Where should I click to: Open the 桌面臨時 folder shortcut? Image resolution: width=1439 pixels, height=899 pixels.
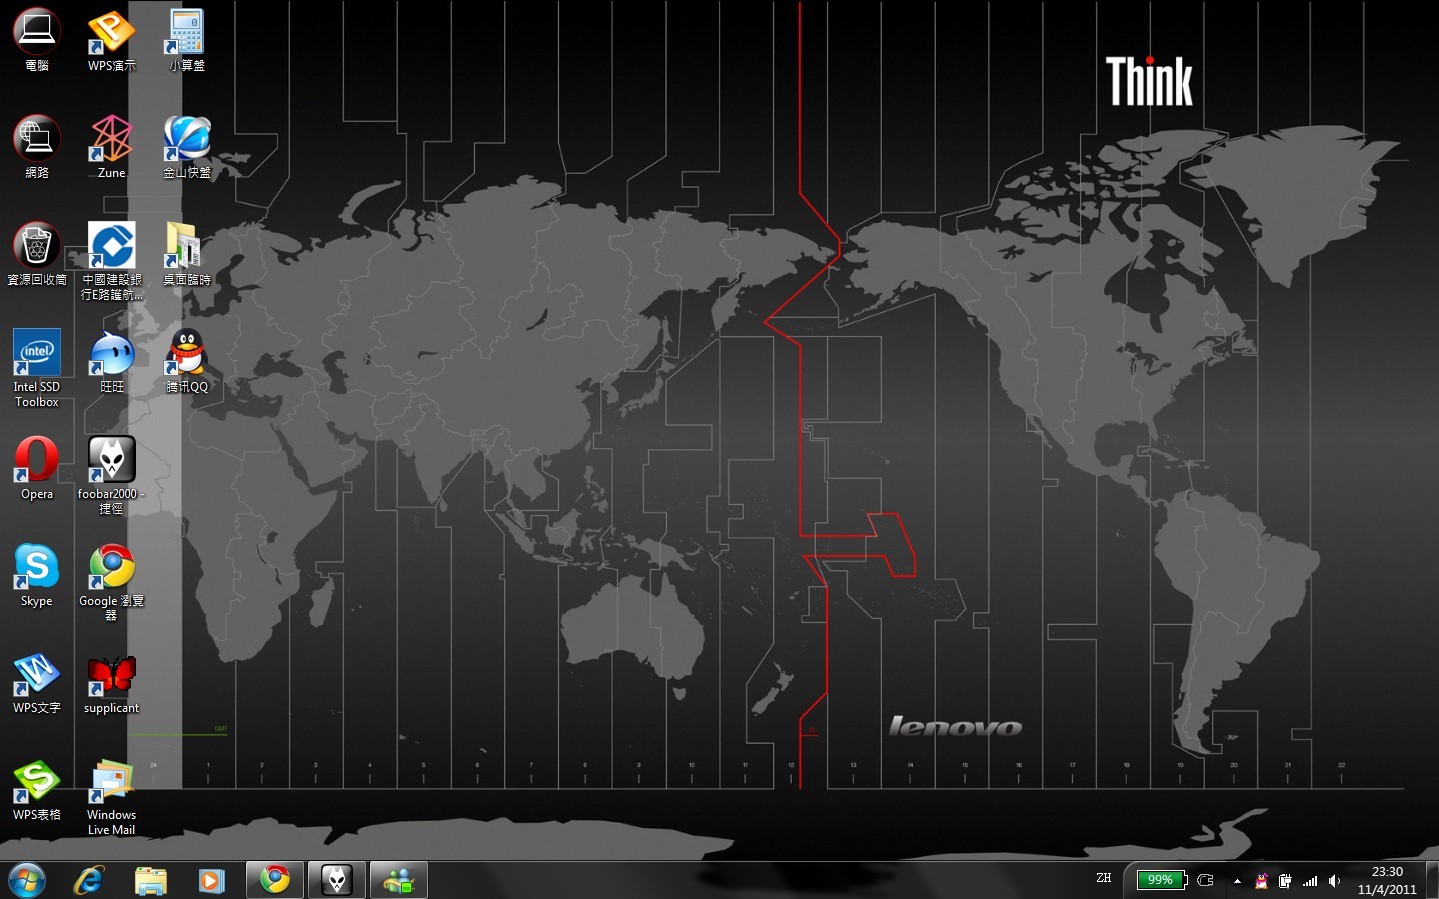(187, 254)
